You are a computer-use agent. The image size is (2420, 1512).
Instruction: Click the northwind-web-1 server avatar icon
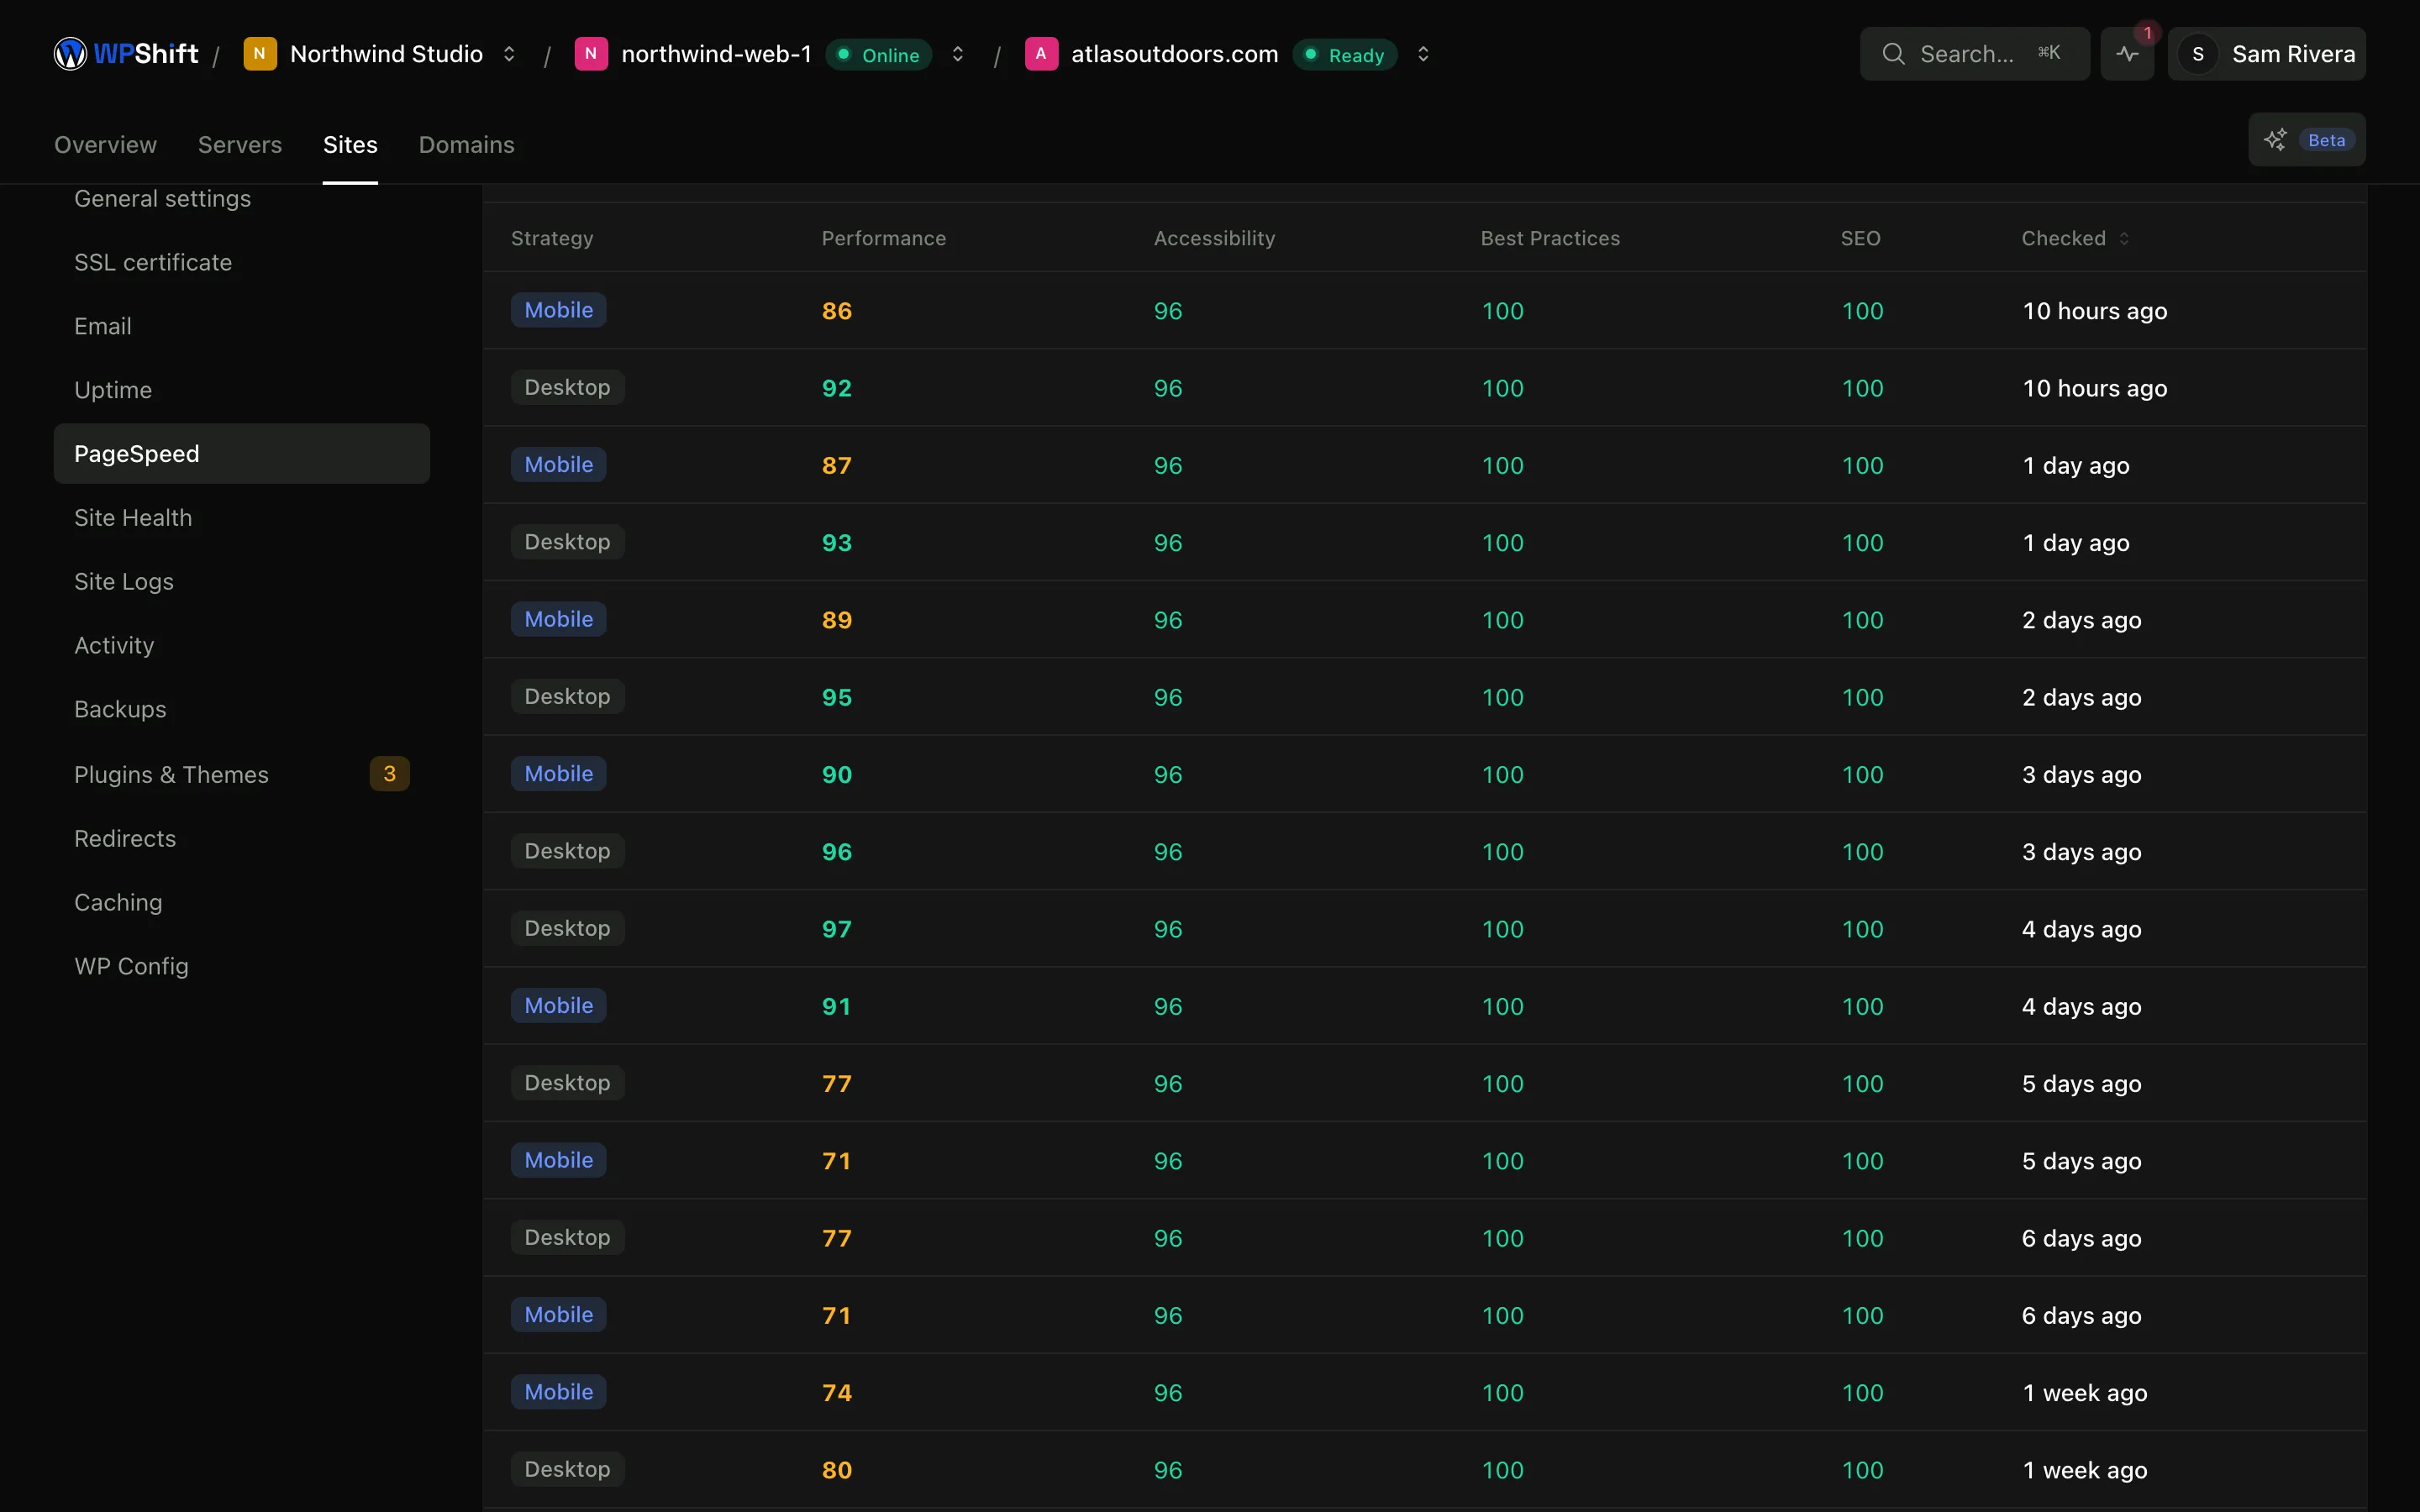click(591, 54)
